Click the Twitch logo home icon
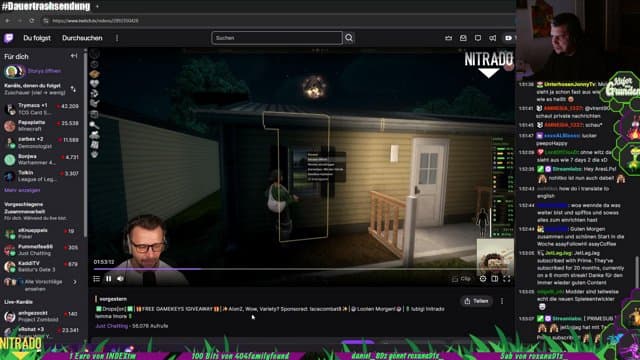This screenshot has height=360, width=640. coord(9,38)
